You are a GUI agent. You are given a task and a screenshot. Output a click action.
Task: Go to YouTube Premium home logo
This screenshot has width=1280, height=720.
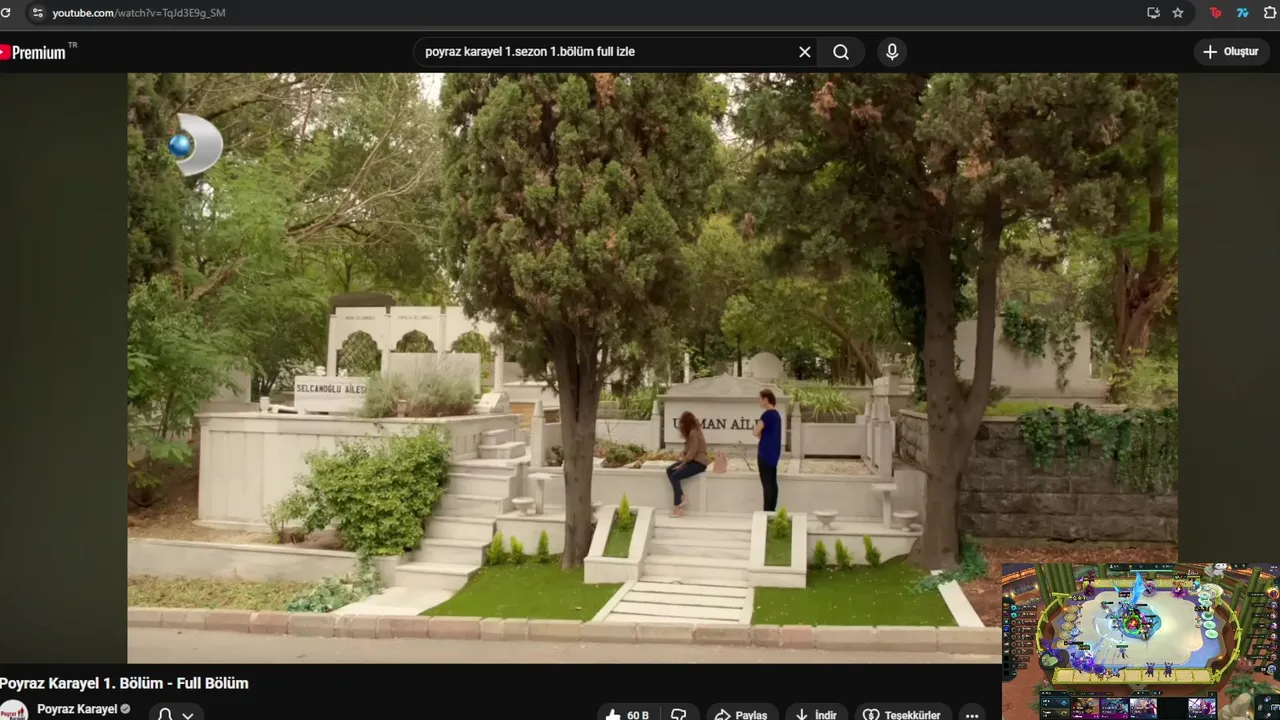click(36, 52)
